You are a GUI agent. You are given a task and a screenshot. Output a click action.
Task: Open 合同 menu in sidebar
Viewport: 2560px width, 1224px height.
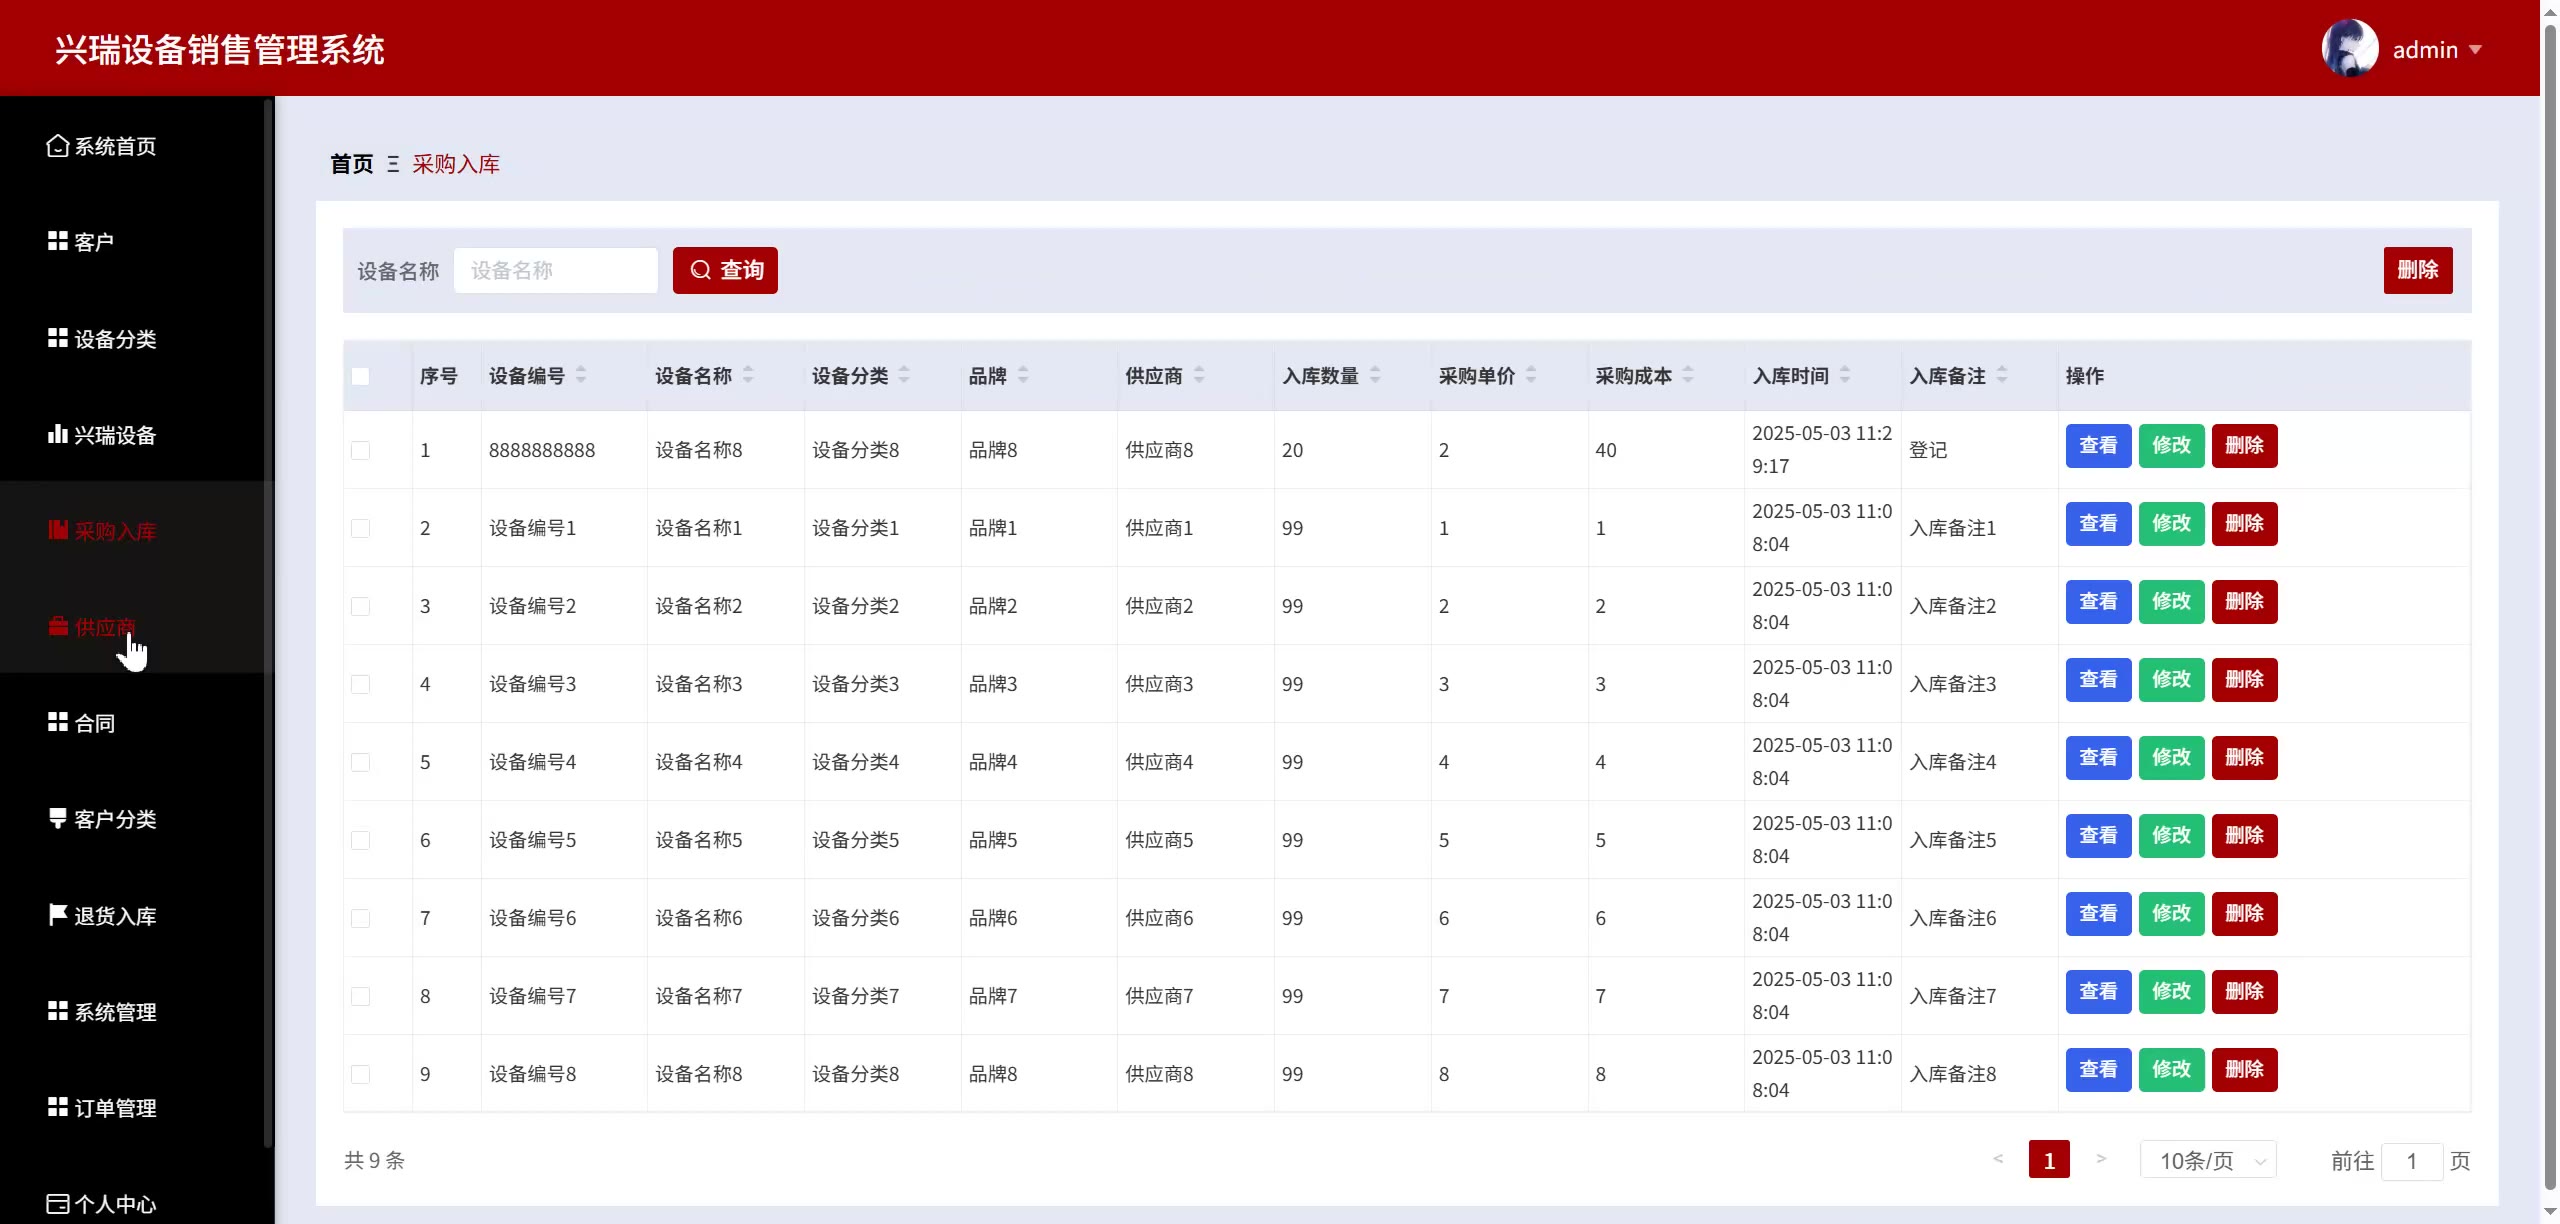click(94, 723)
